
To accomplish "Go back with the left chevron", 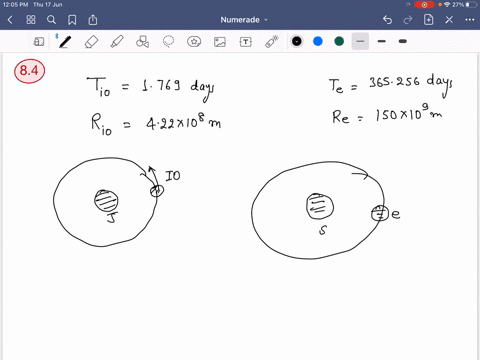I will (10, 20).
